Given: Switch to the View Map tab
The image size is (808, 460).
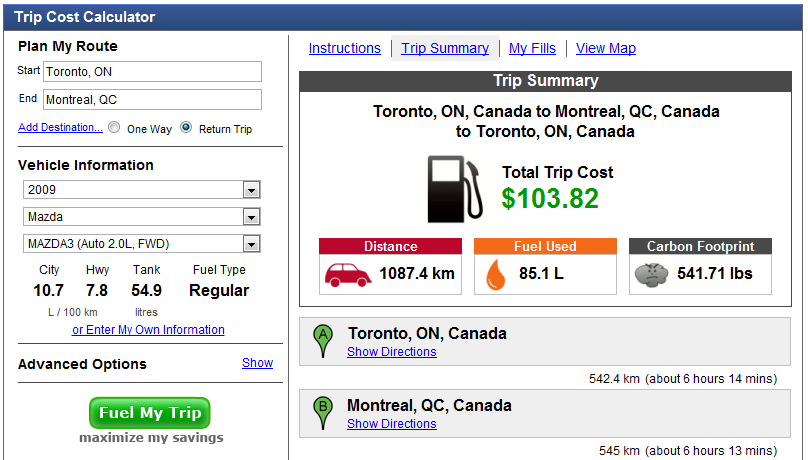Looking at the screenshot, I should point(605,48).
